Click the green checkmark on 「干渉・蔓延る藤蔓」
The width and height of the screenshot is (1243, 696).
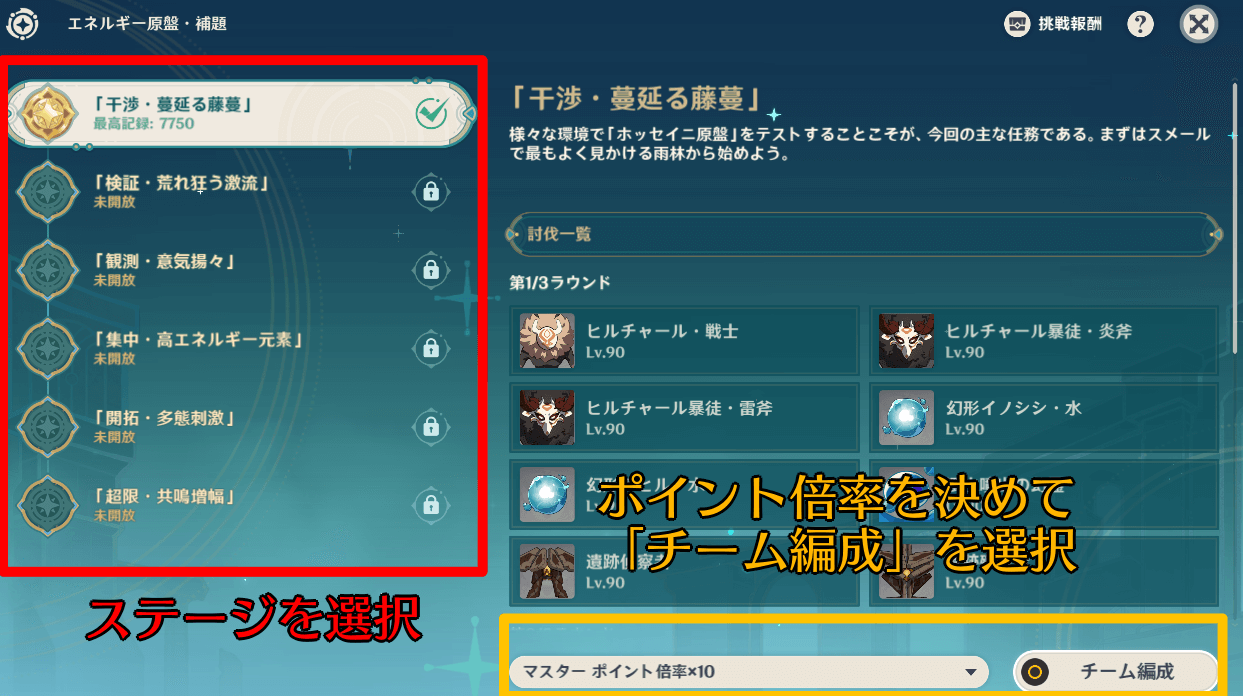pyautogui.click(x=432, y=113)
